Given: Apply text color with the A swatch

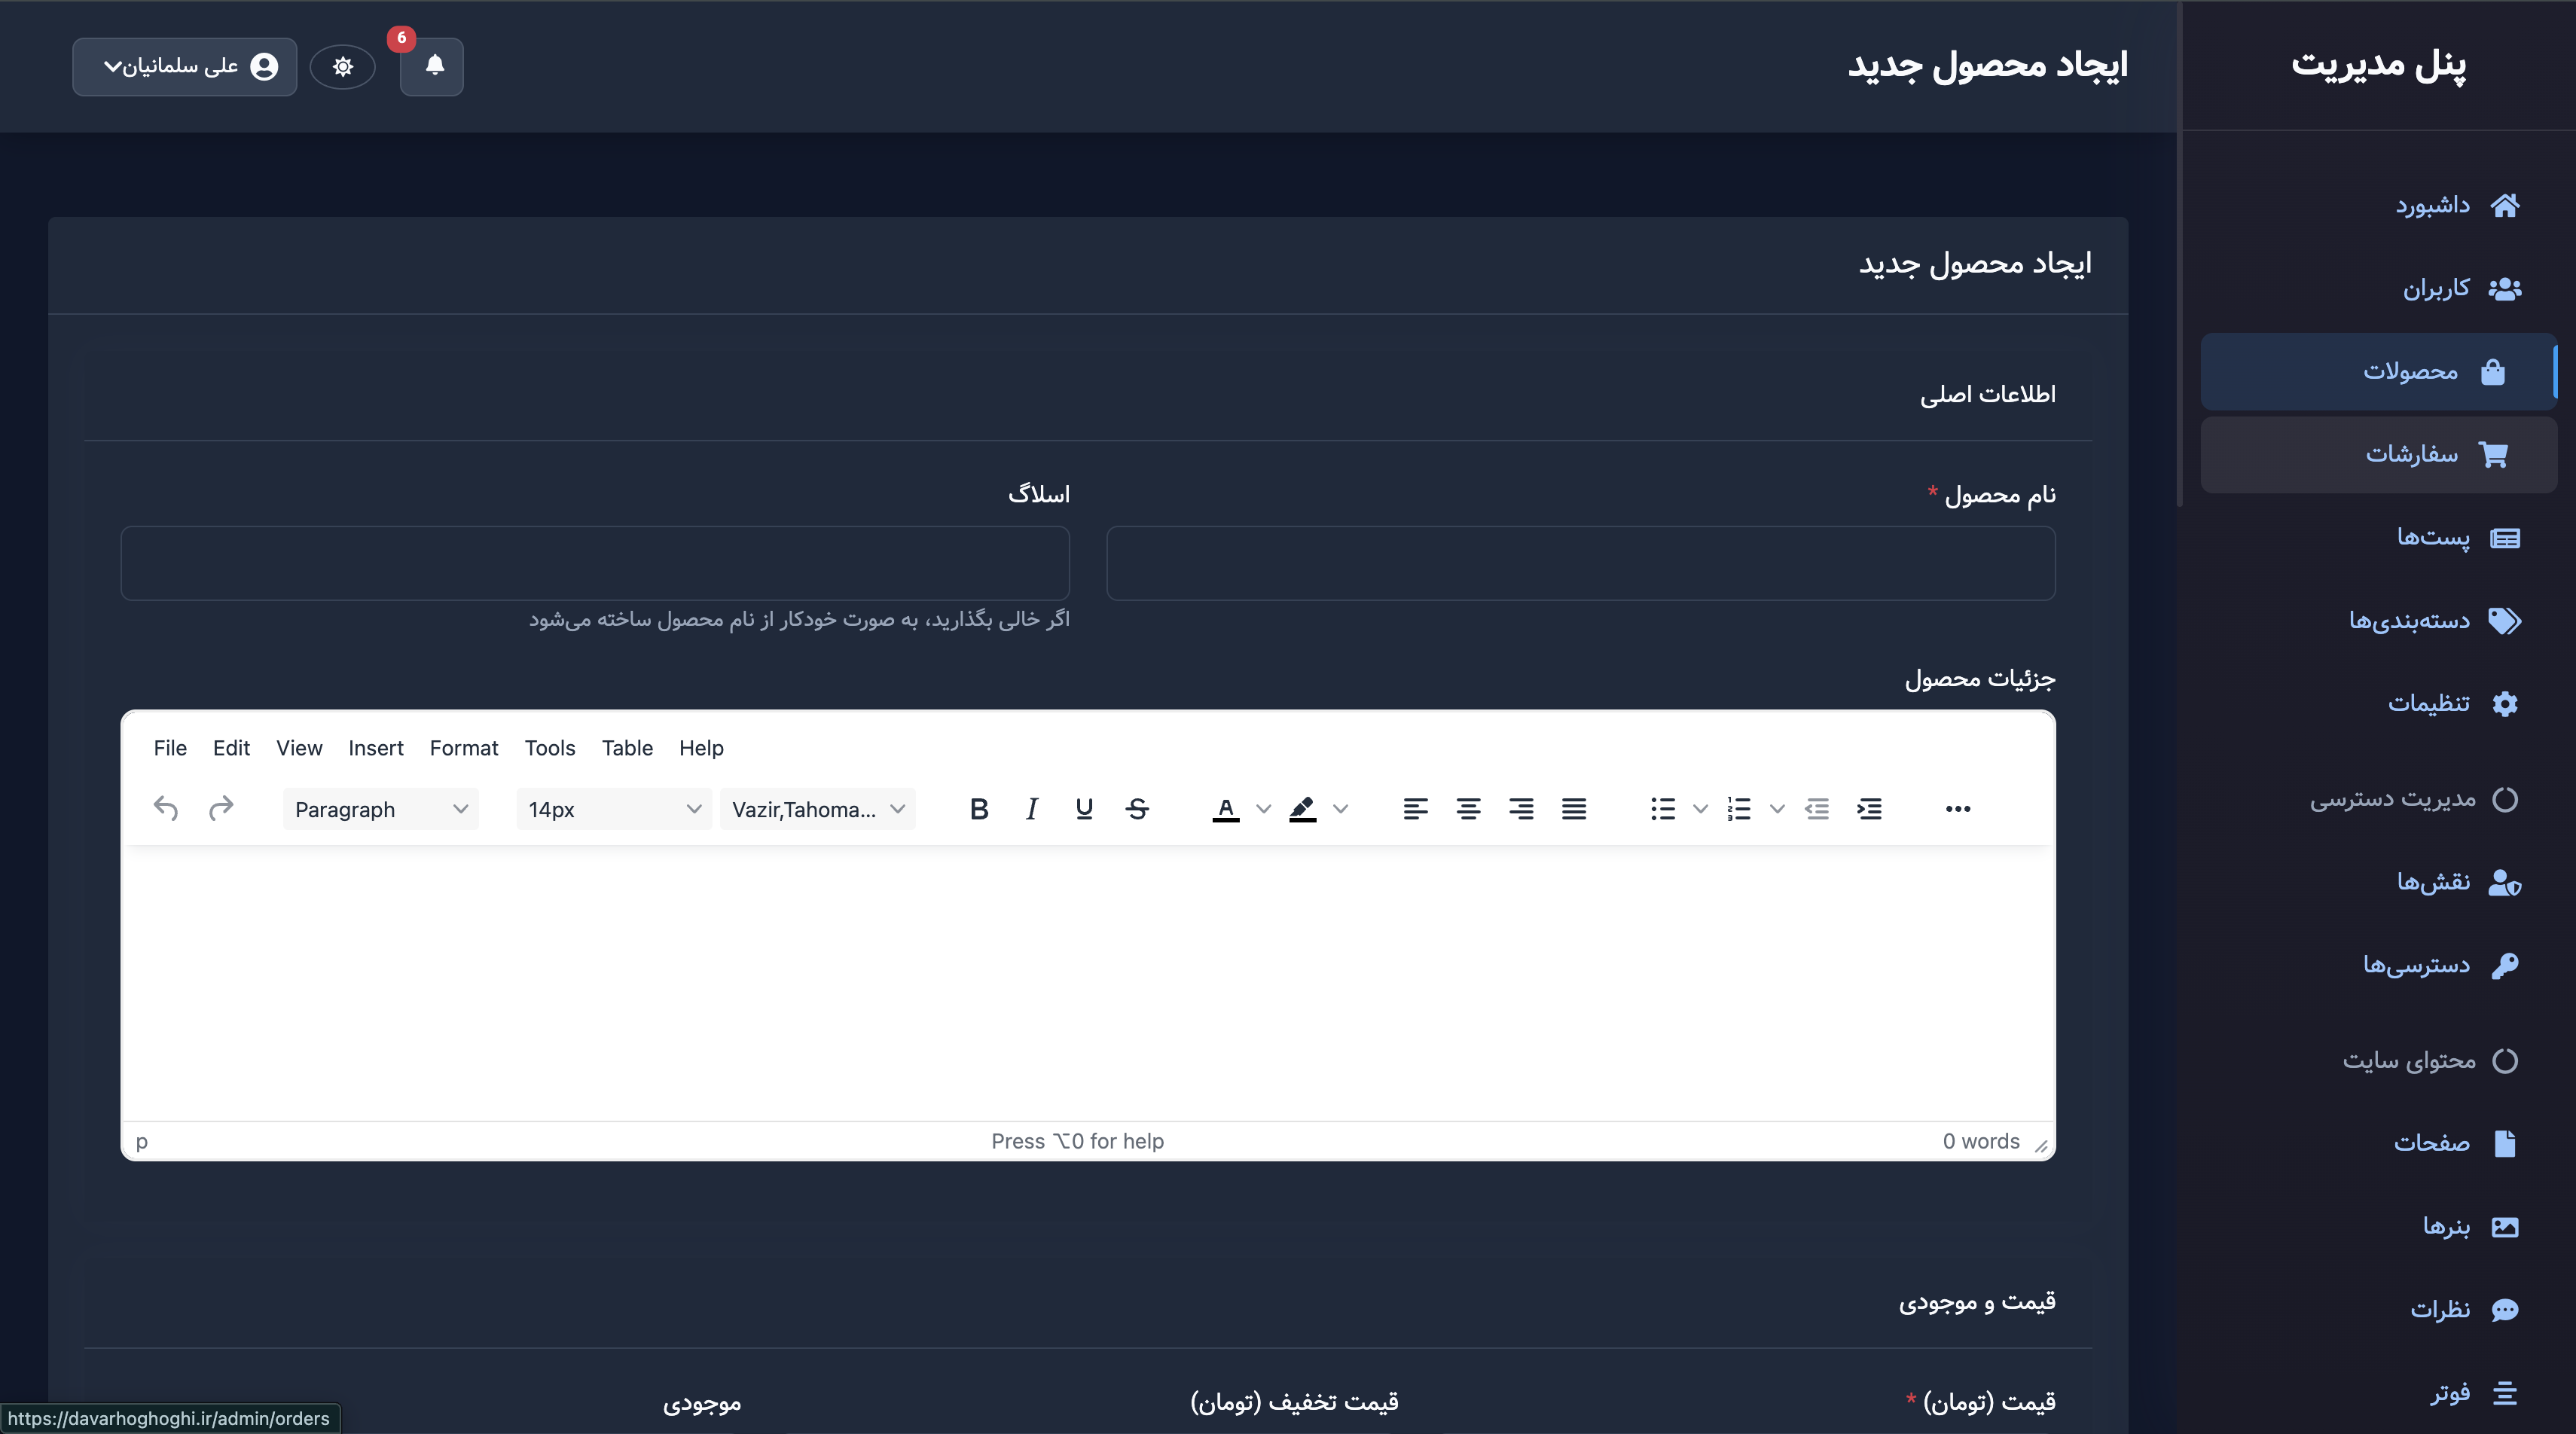Looking at the screenshot, I should point(1225,809).
